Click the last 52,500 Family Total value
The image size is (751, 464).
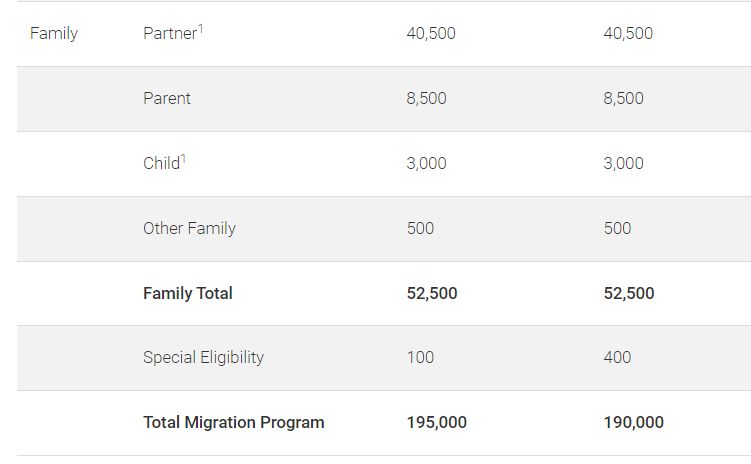click(628, 294)
